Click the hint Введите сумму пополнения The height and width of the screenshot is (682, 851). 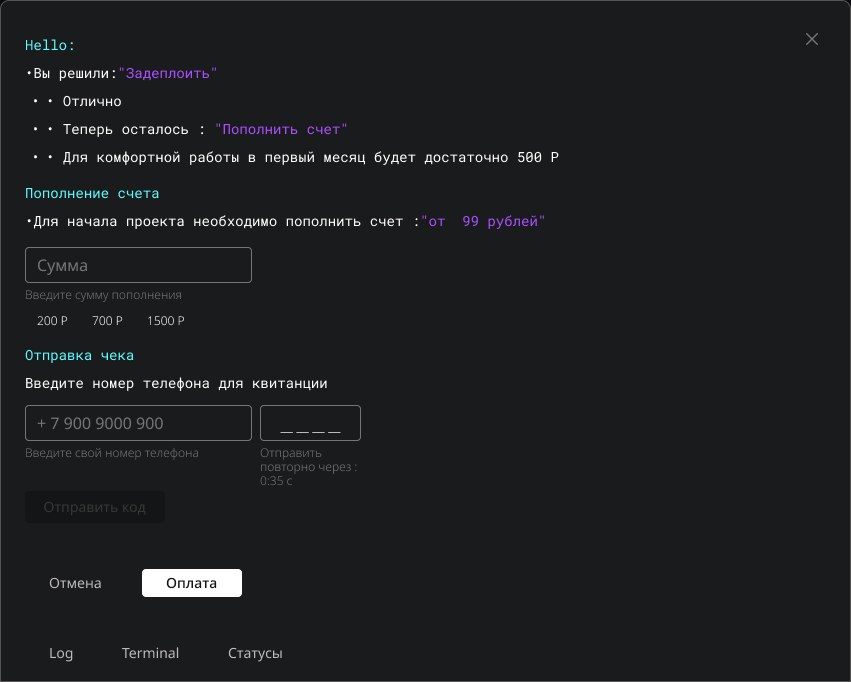[103, 295]
